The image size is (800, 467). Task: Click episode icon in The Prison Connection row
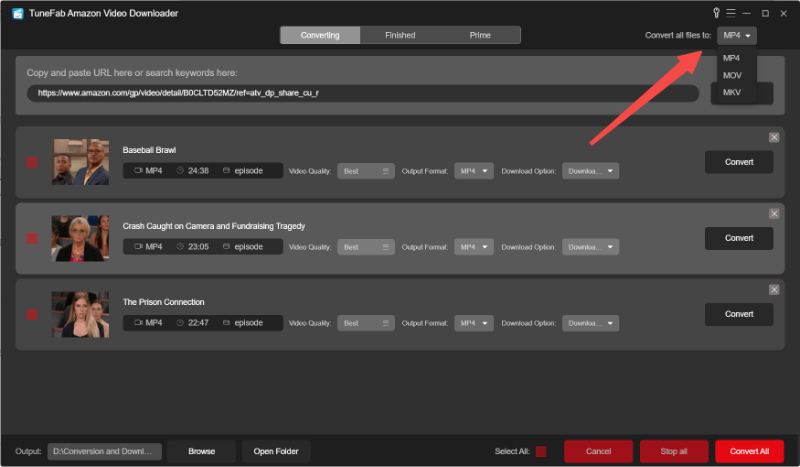tap(226, 323)
